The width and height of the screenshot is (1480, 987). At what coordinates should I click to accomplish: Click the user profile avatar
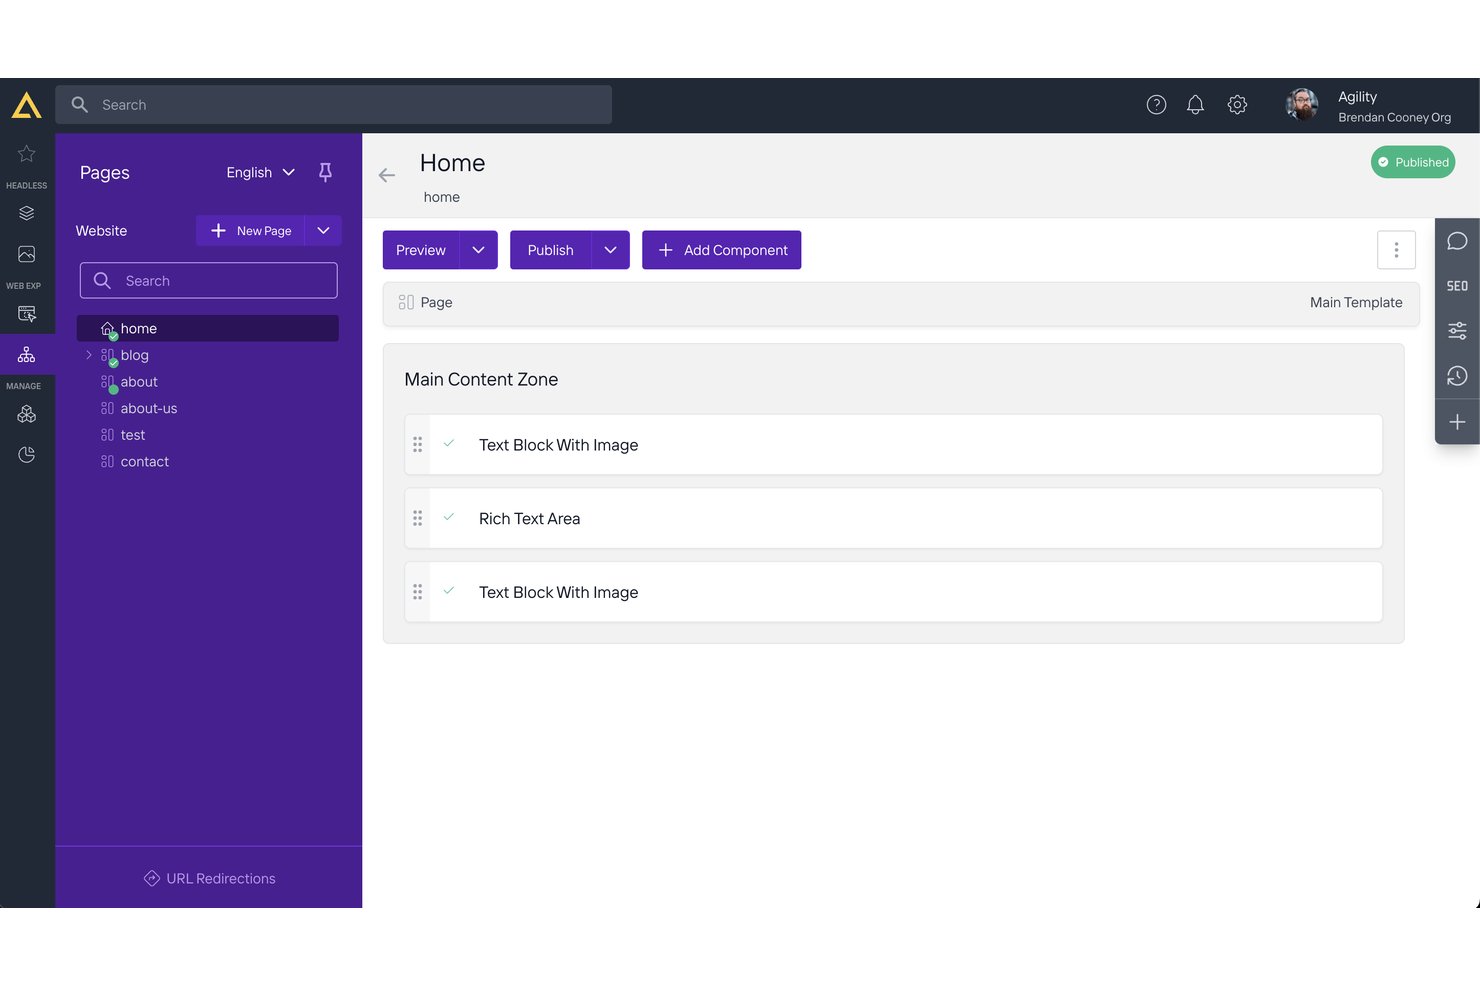[1302, 105]
